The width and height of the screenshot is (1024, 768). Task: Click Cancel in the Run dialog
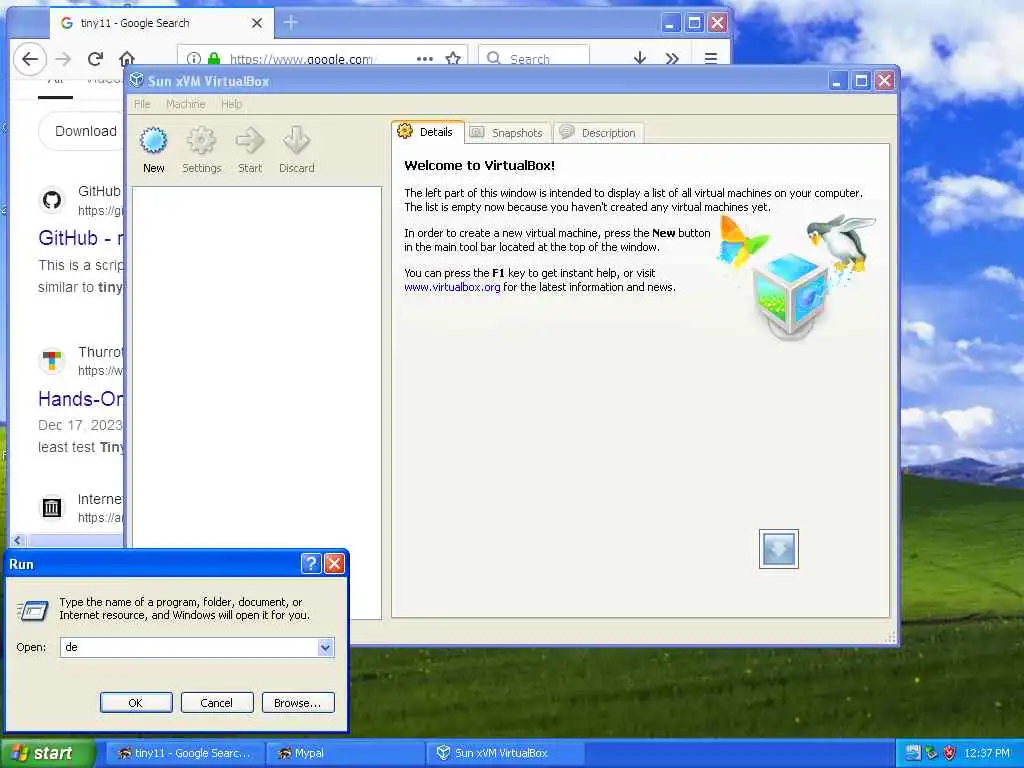click(217, 703)
